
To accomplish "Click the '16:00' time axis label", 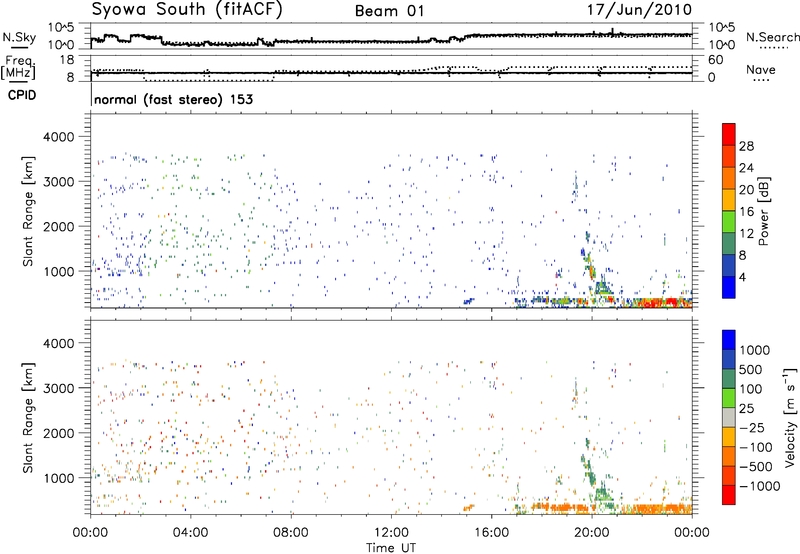I will [x=491, y=533].
